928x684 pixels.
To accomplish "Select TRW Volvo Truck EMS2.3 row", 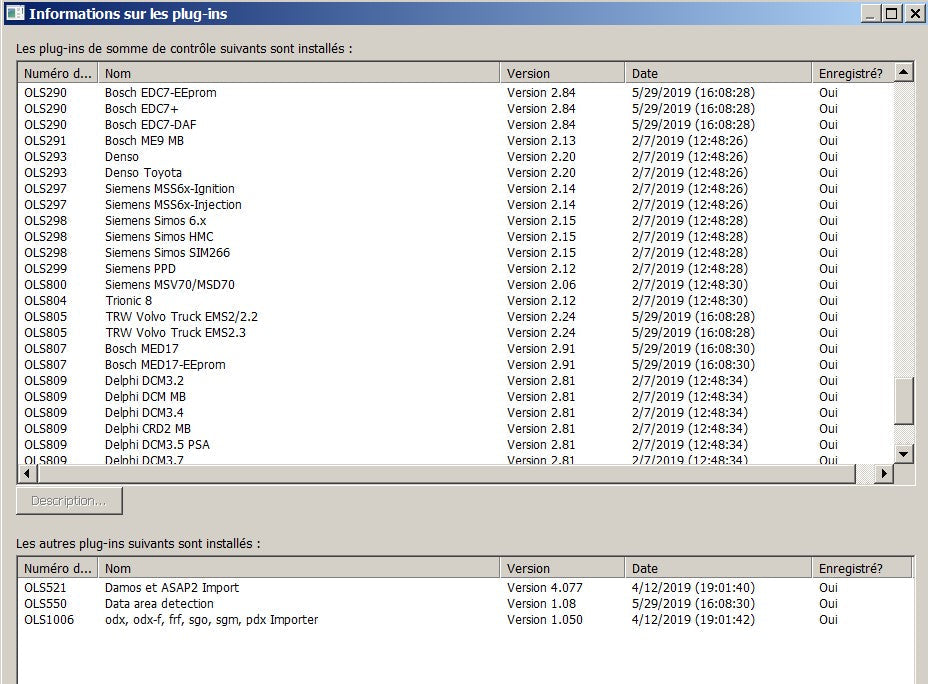I will pos(456,333).
